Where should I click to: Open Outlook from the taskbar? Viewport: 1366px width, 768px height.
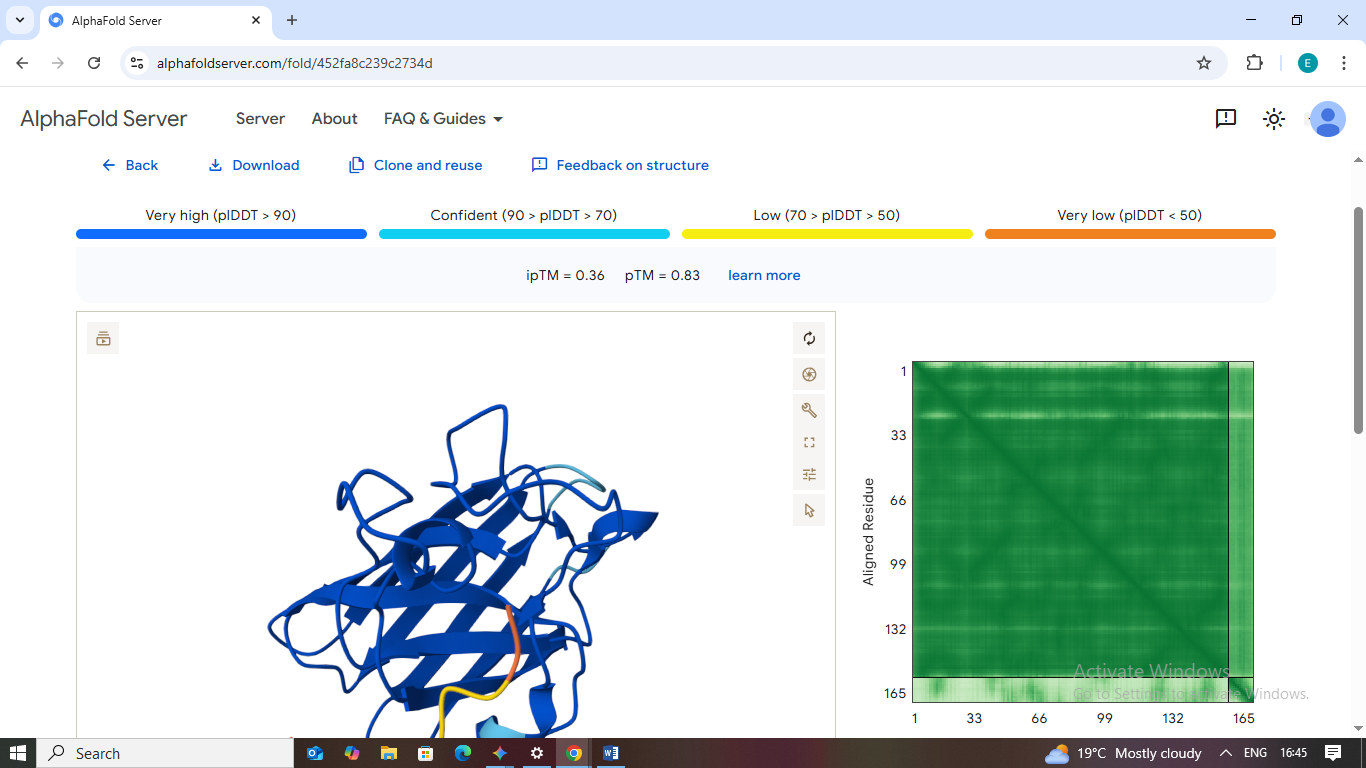(x=315, y=753)
